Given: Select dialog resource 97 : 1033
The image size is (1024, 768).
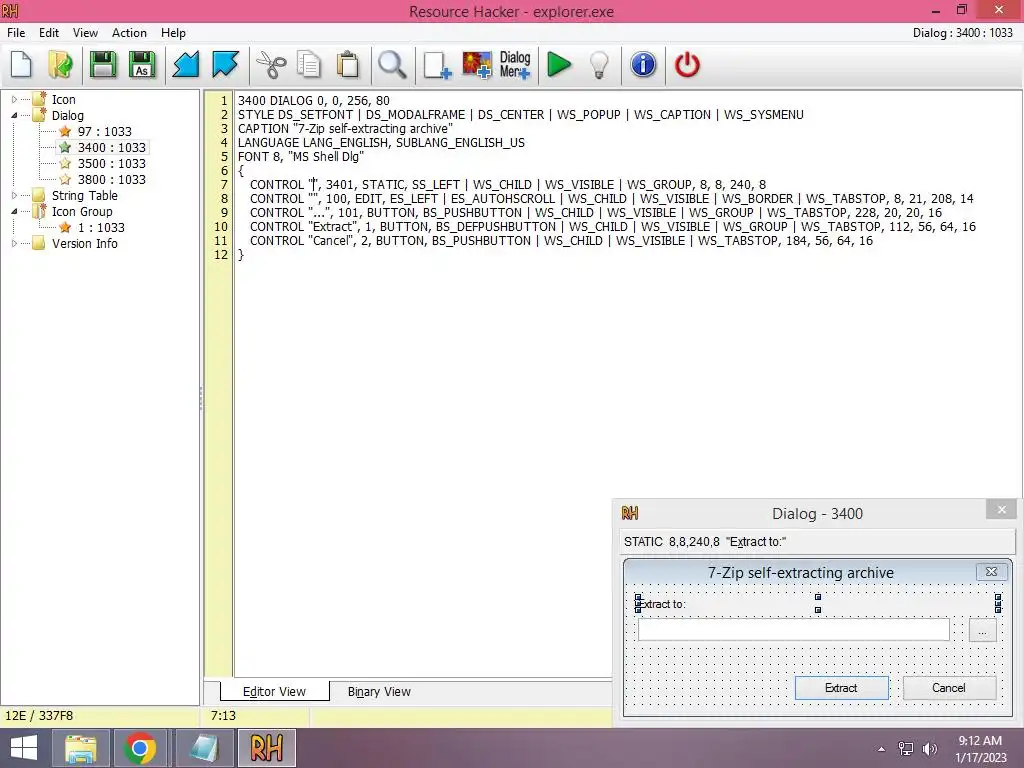Looking at the screenshot, I should (104, 131).
